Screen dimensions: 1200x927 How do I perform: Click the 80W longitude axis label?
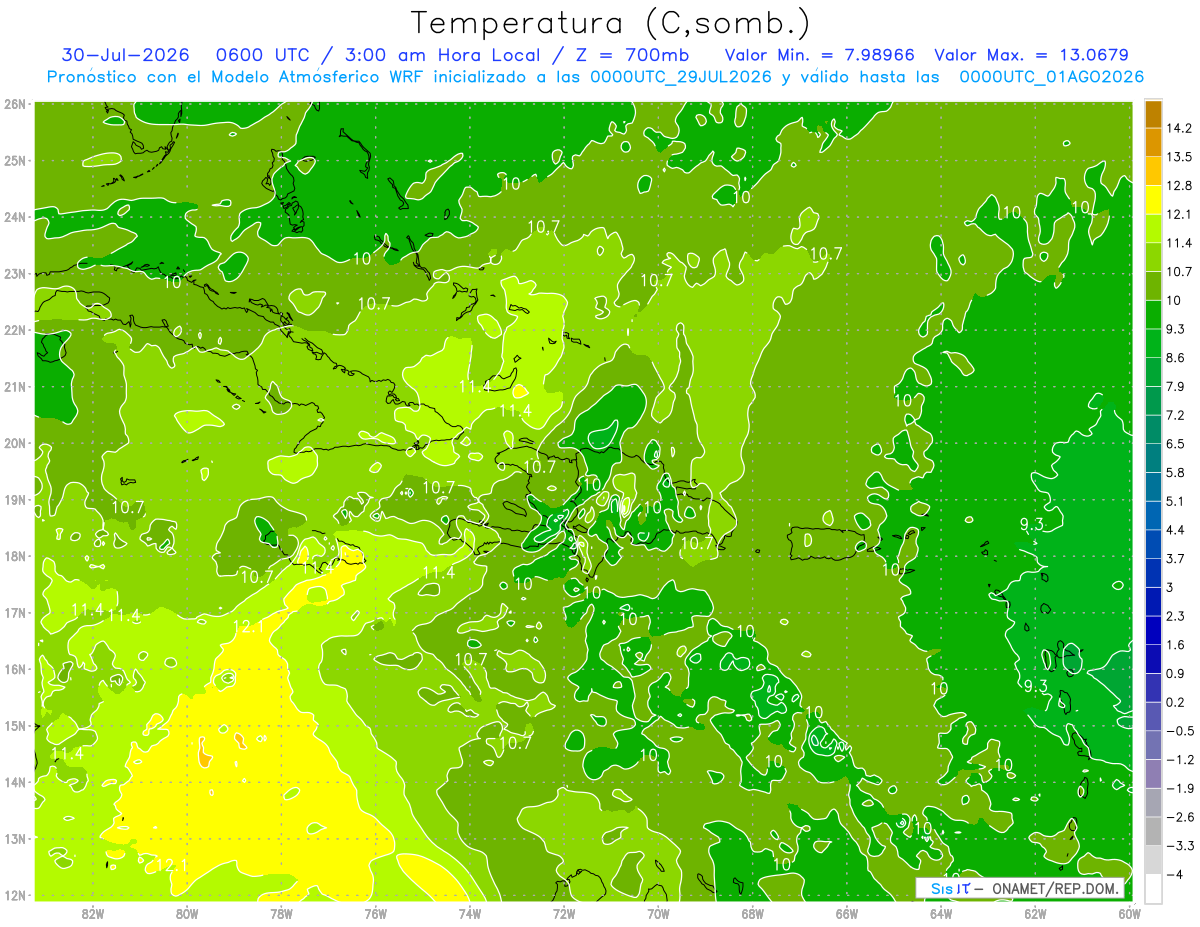187,913
